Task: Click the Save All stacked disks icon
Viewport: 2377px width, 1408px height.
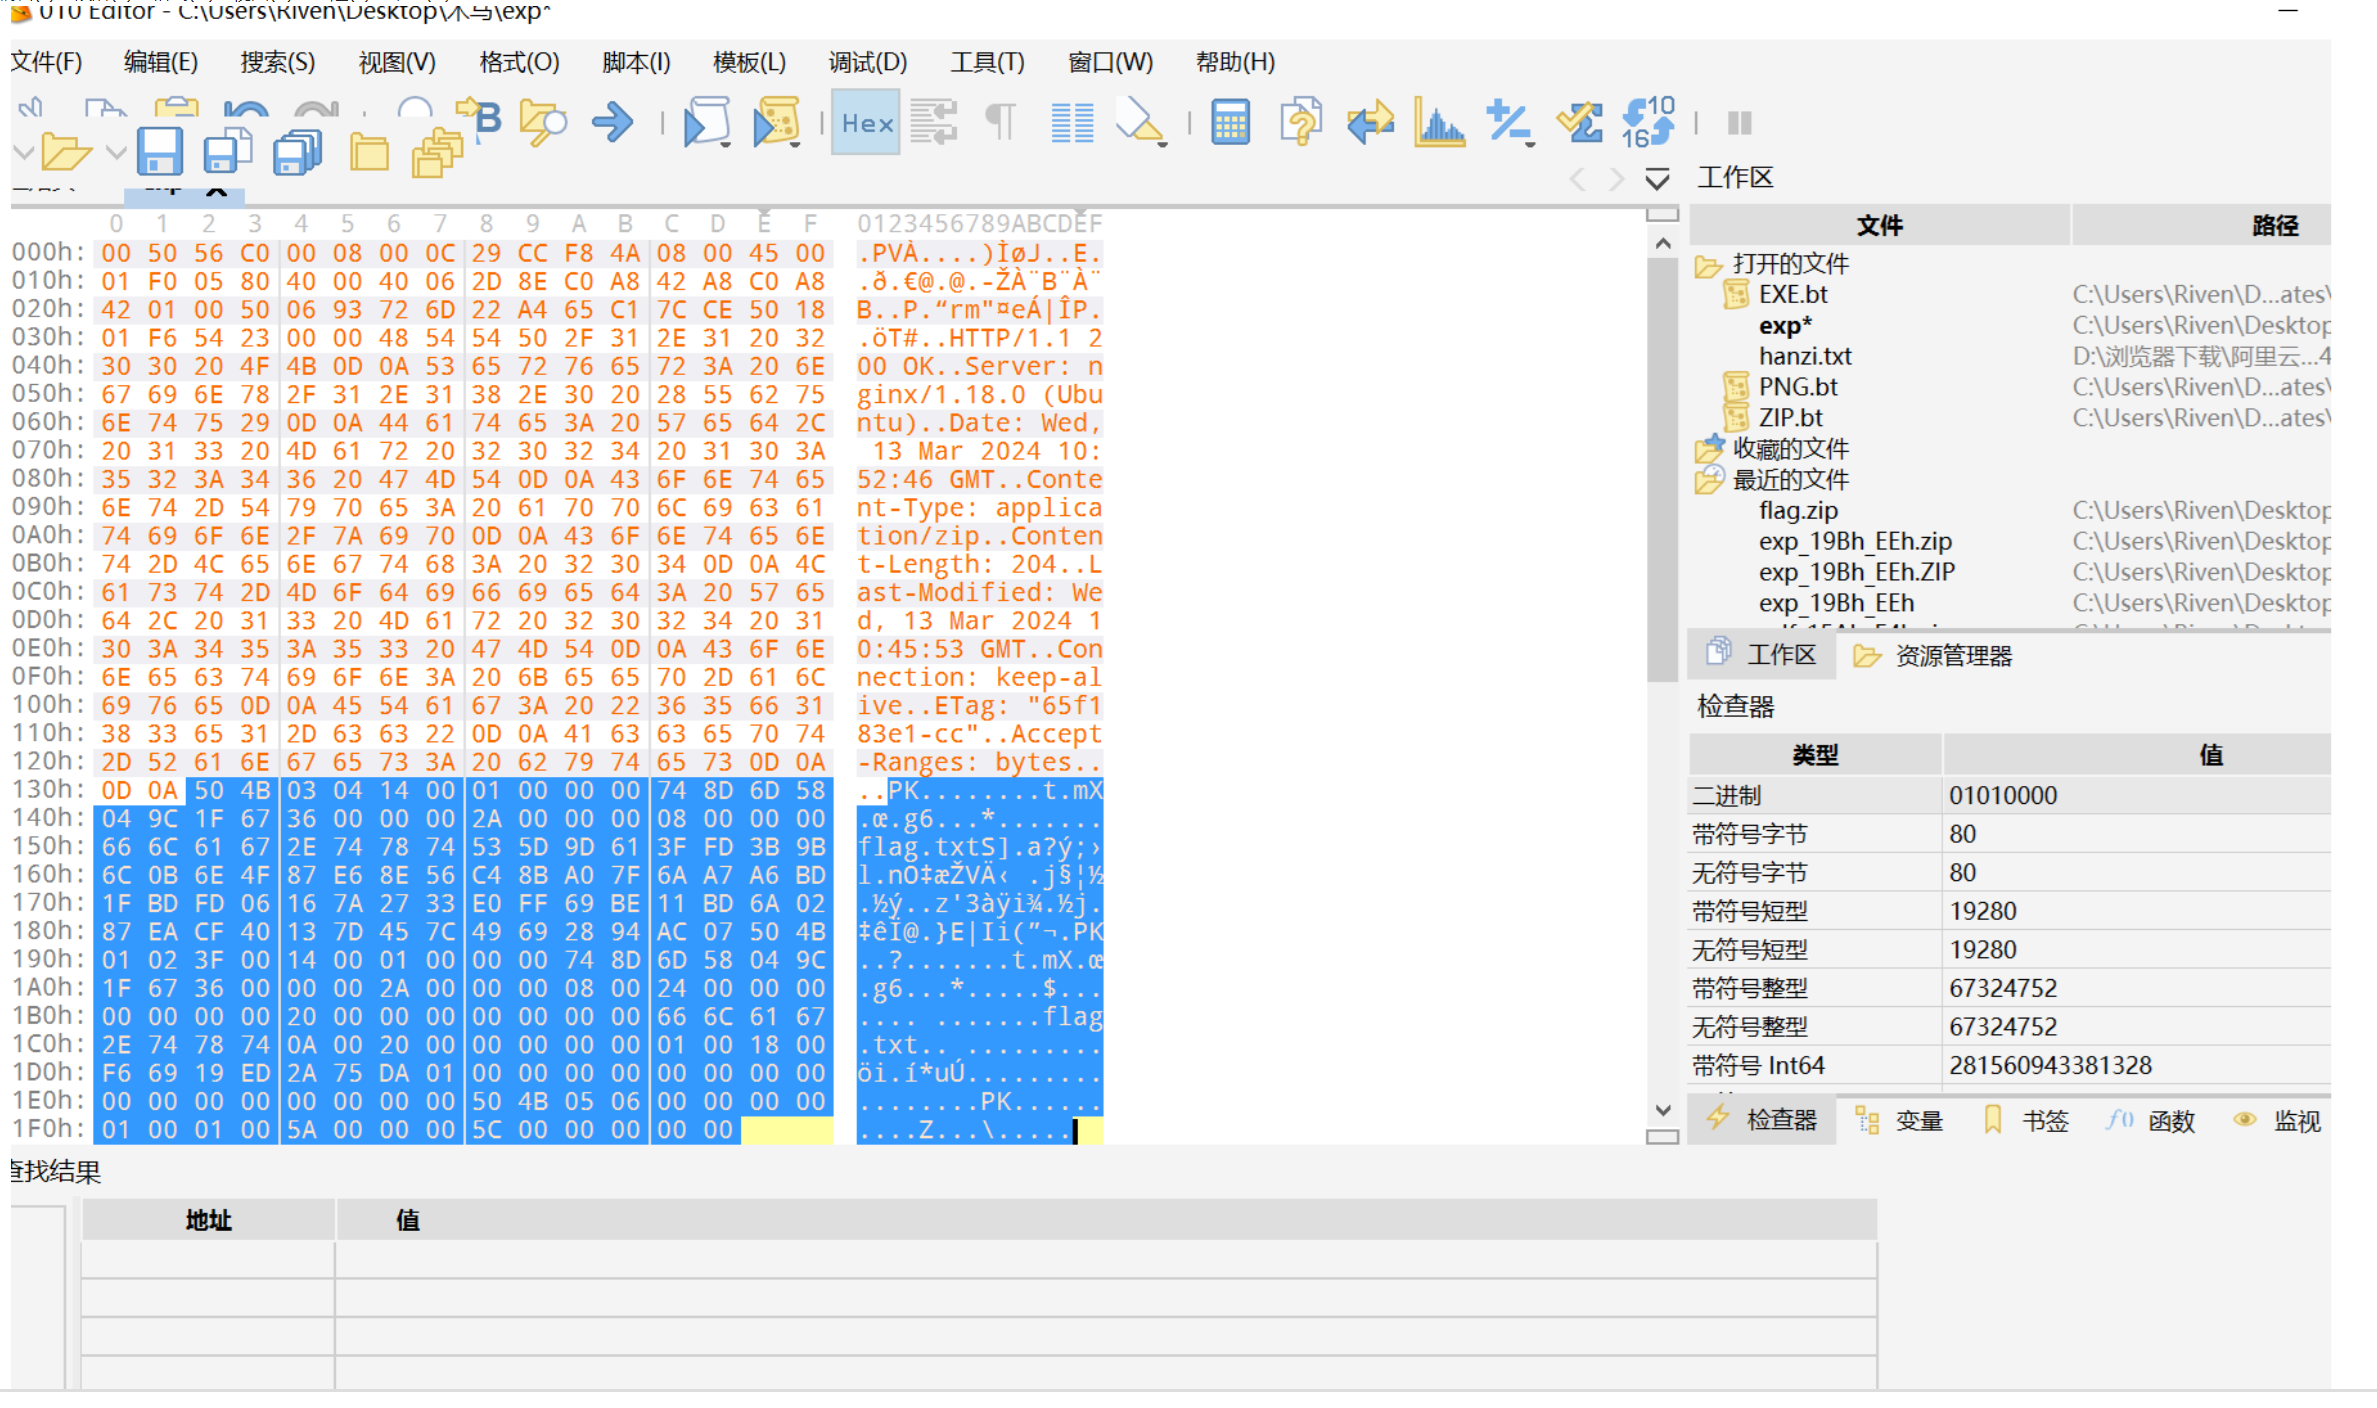Action: click(x=297, y=153)
